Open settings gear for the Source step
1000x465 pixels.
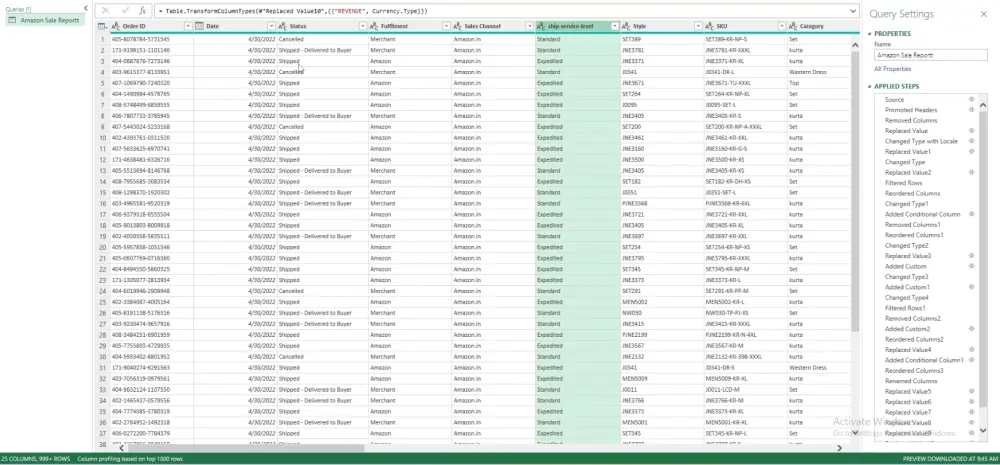[x=971, y=100]
